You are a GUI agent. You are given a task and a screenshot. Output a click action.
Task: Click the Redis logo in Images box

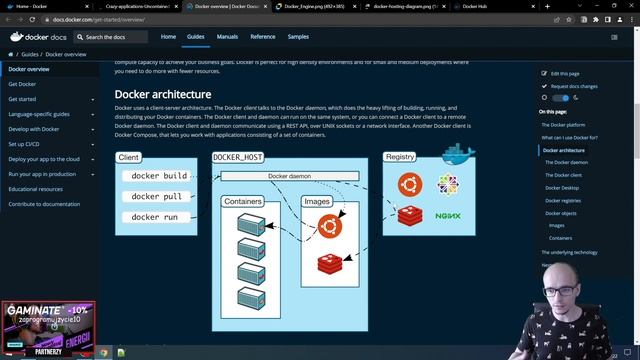pyautogui.click(x=330, y=264)
